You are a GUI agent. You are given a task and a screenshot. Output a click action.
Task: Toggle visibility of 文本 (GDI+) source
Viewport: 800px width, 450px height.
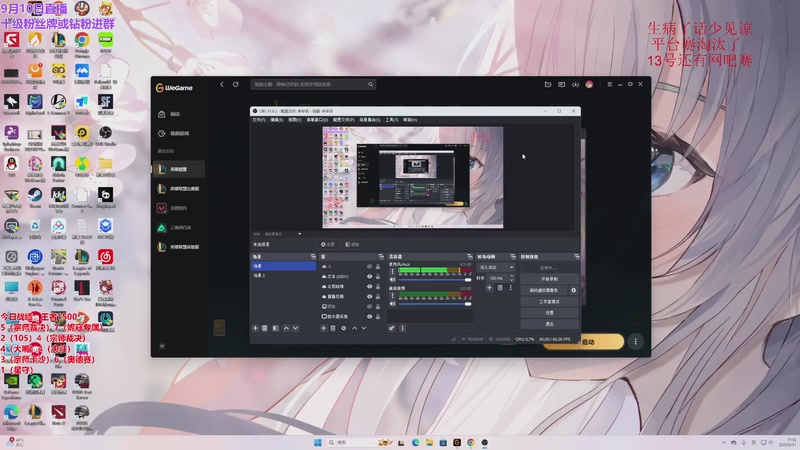369,277
